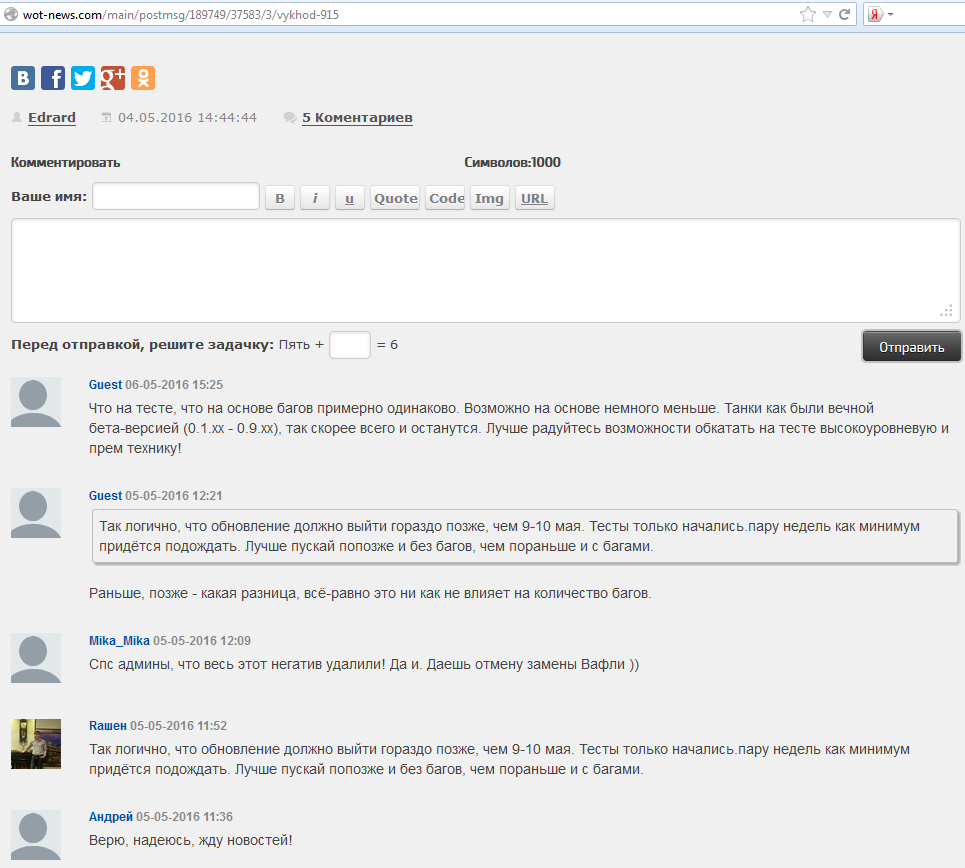Click the timestamp 05-05-2016 12:09
The width and height of the screenshot is (965, 868).
click(x=202, y=641)
